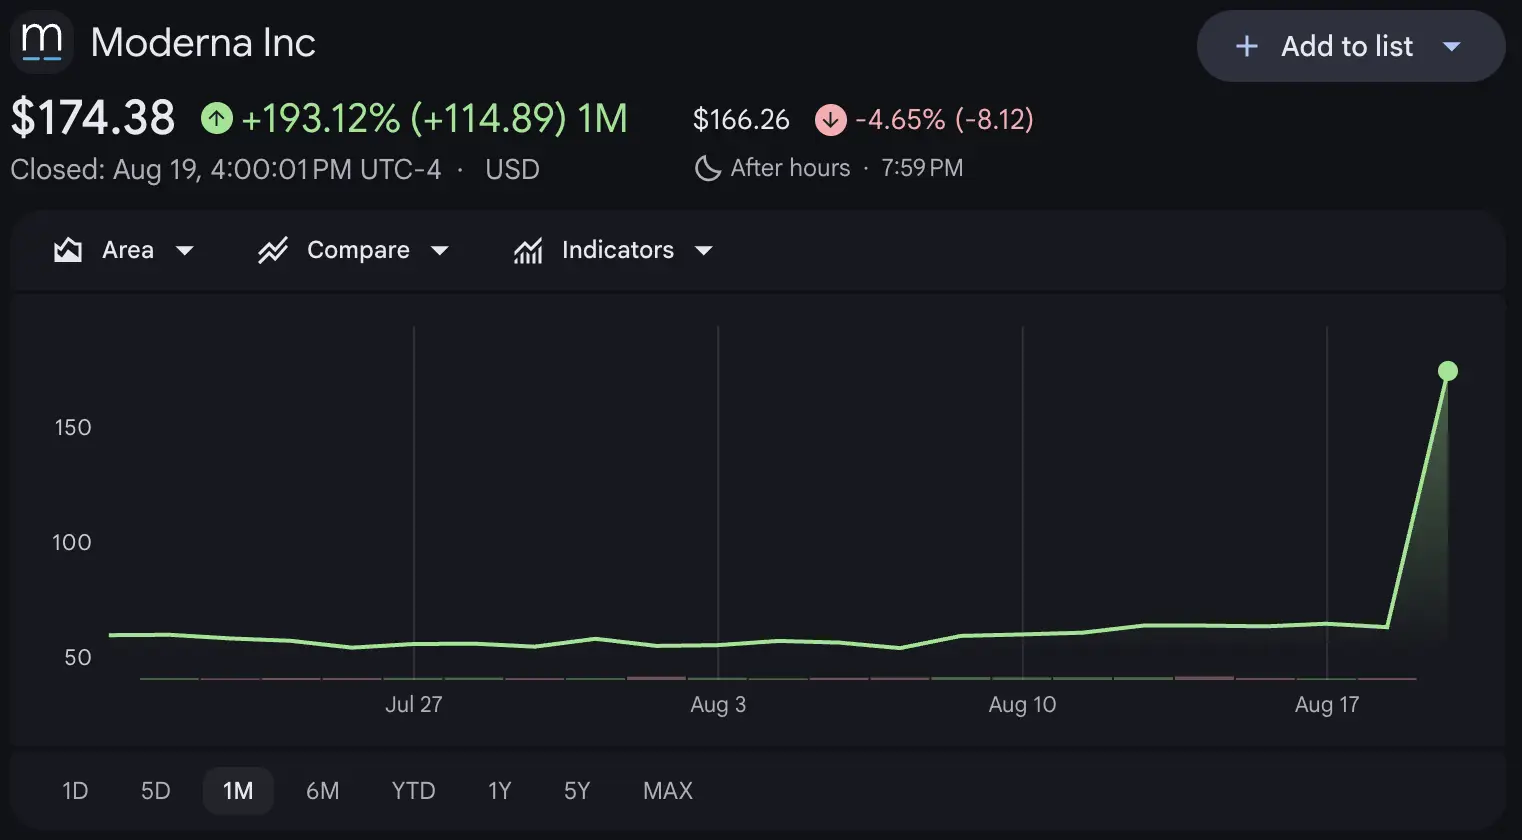Click the Moderna Inc company name

coord(203,43)
